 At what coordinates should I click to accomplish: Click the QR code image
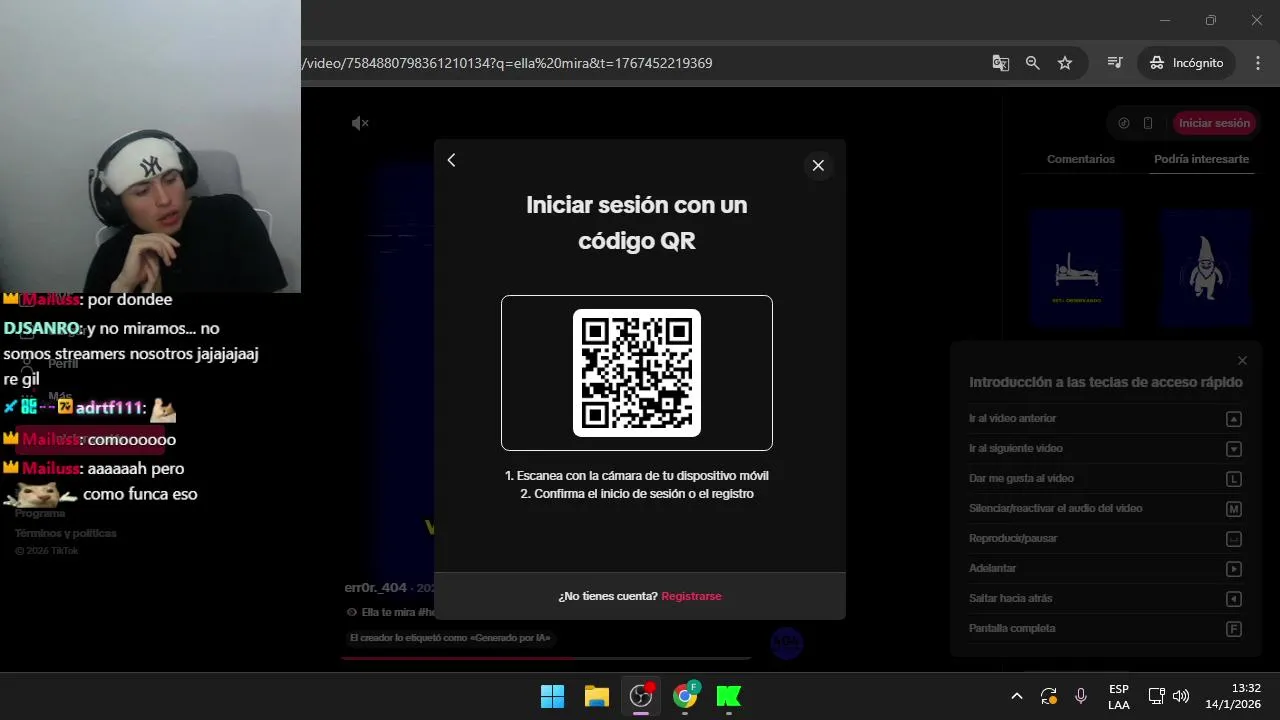click(637, 373)
